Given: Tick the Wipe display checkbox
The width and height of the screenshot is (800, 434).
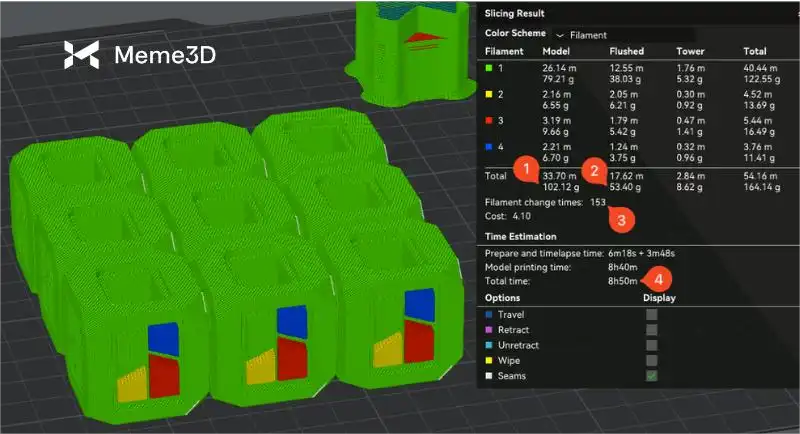Looking at the screenshot, I should (x=651, y=360).
